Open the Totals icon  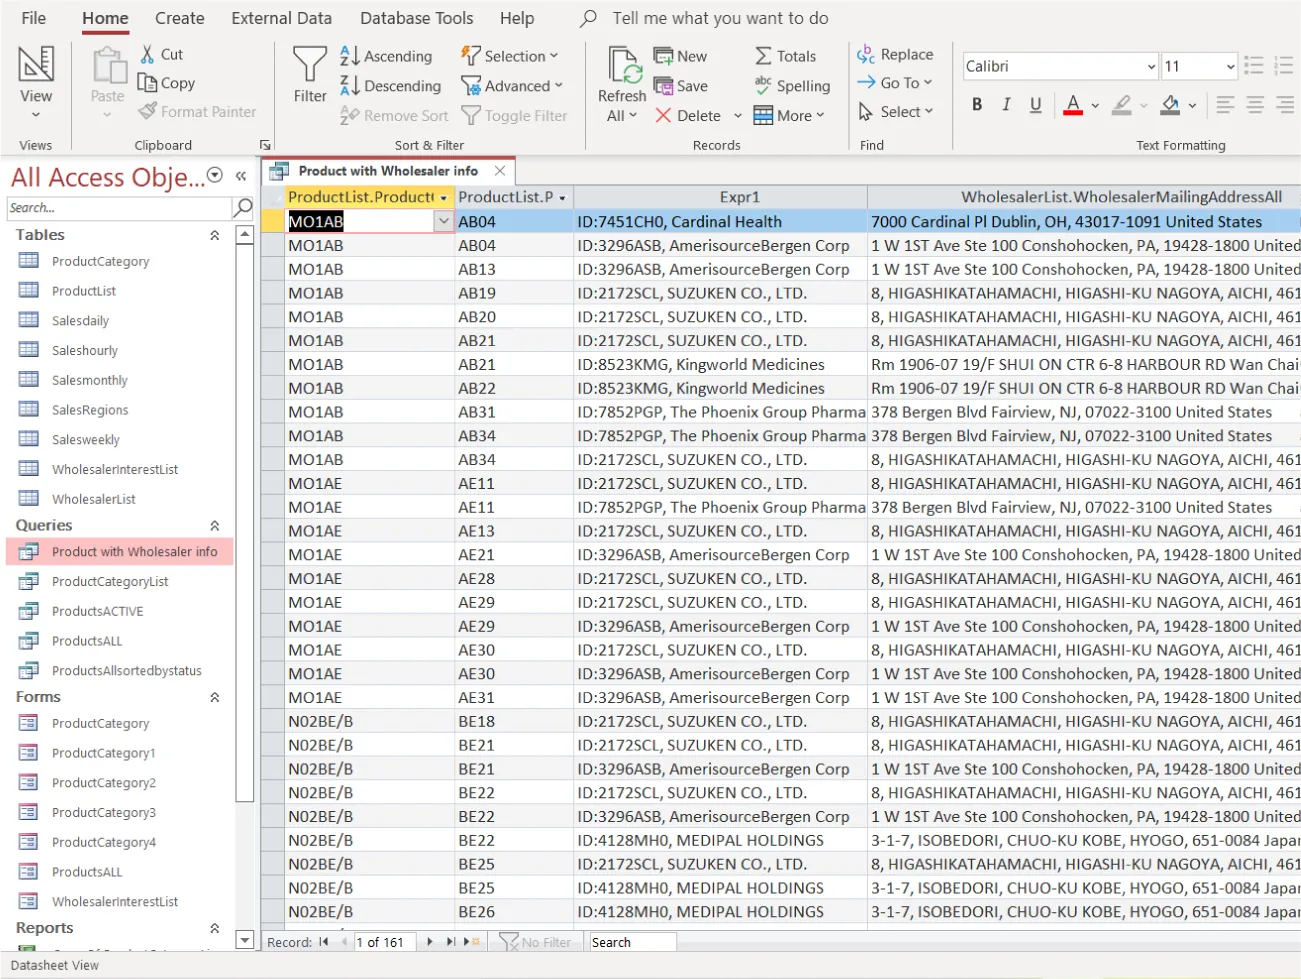coord(765,55)
